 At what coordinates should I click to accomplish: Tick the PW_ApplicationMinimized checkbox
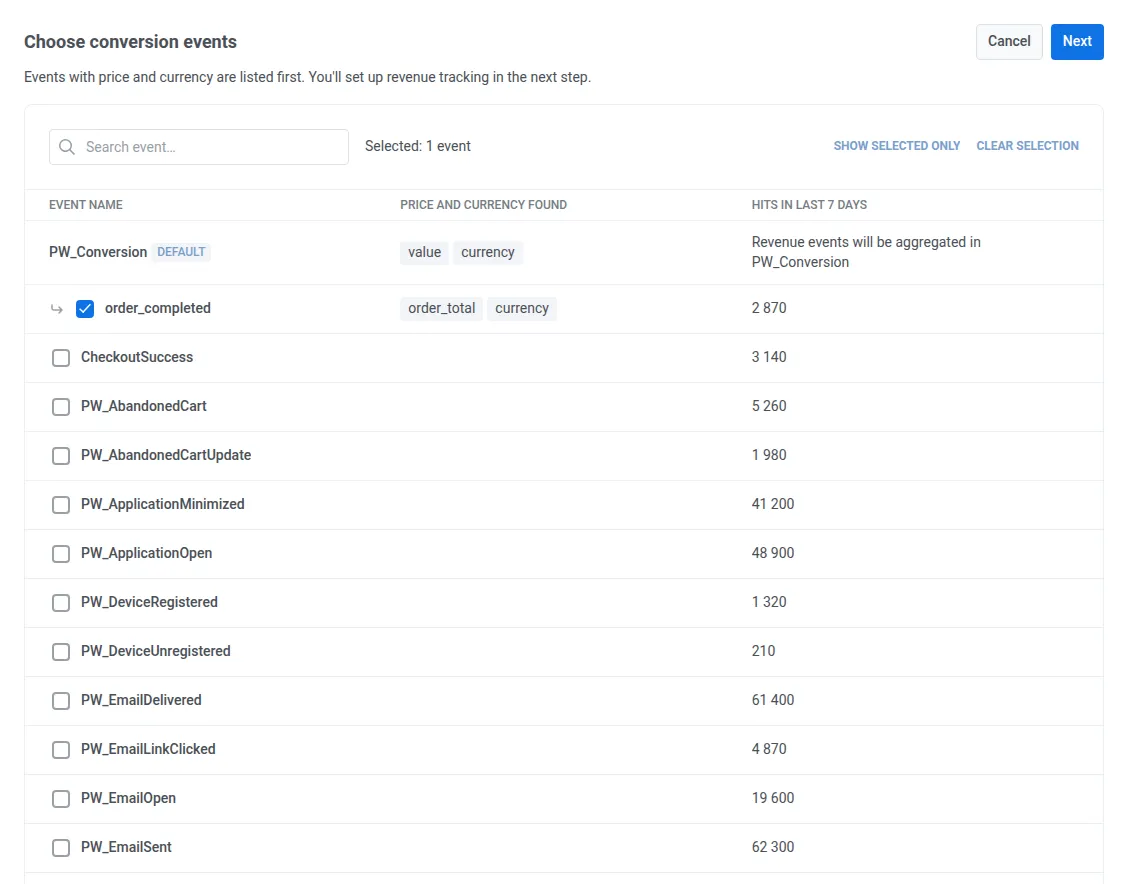click(61, 504)
